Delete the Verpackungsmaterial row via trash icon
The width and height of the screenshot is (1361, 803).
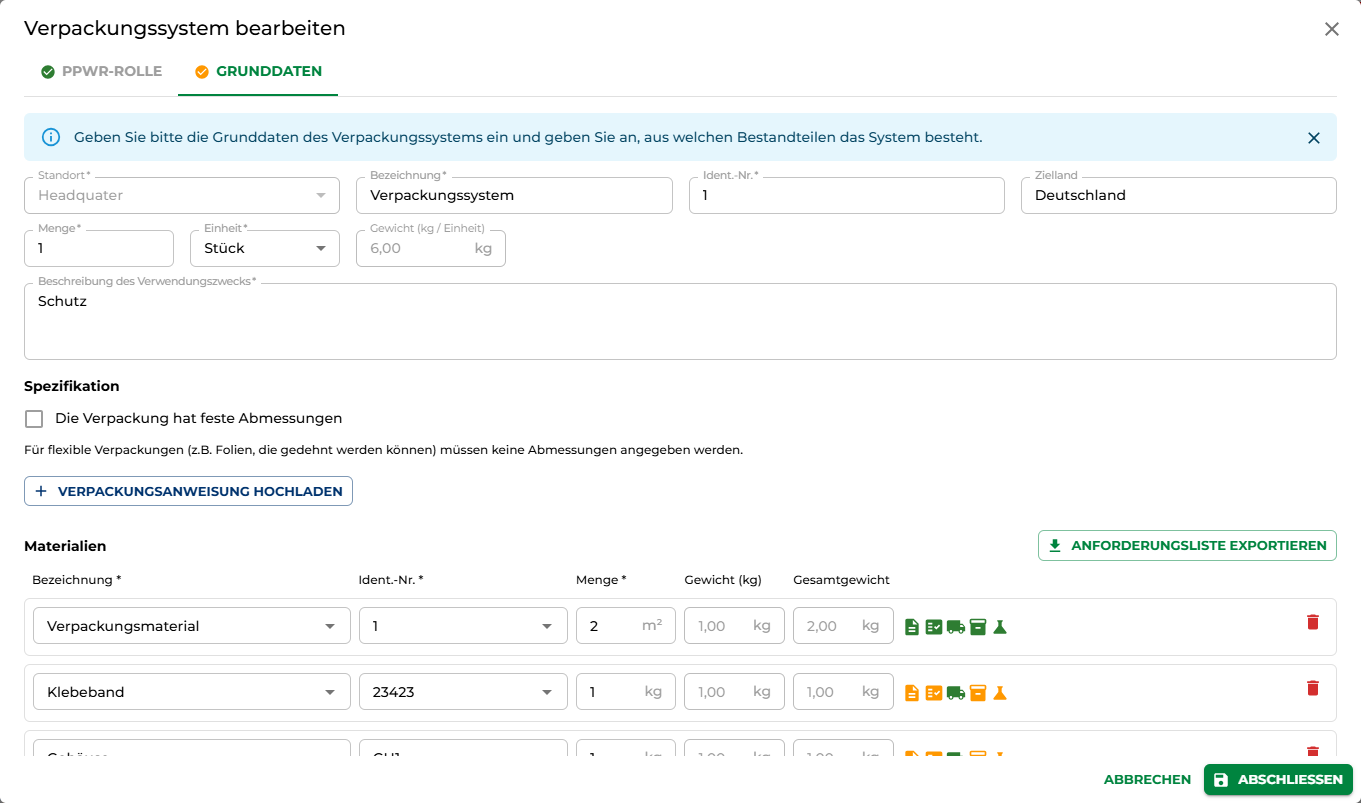[x=1313, y=622]
